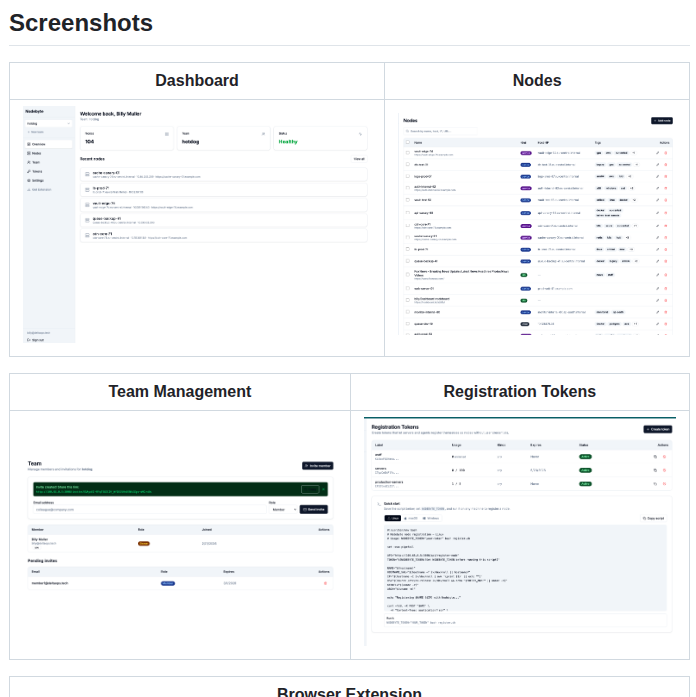Click the 'Team Management' header text
The height and width of the screenshot is (697, 696).
coord(180,392)
